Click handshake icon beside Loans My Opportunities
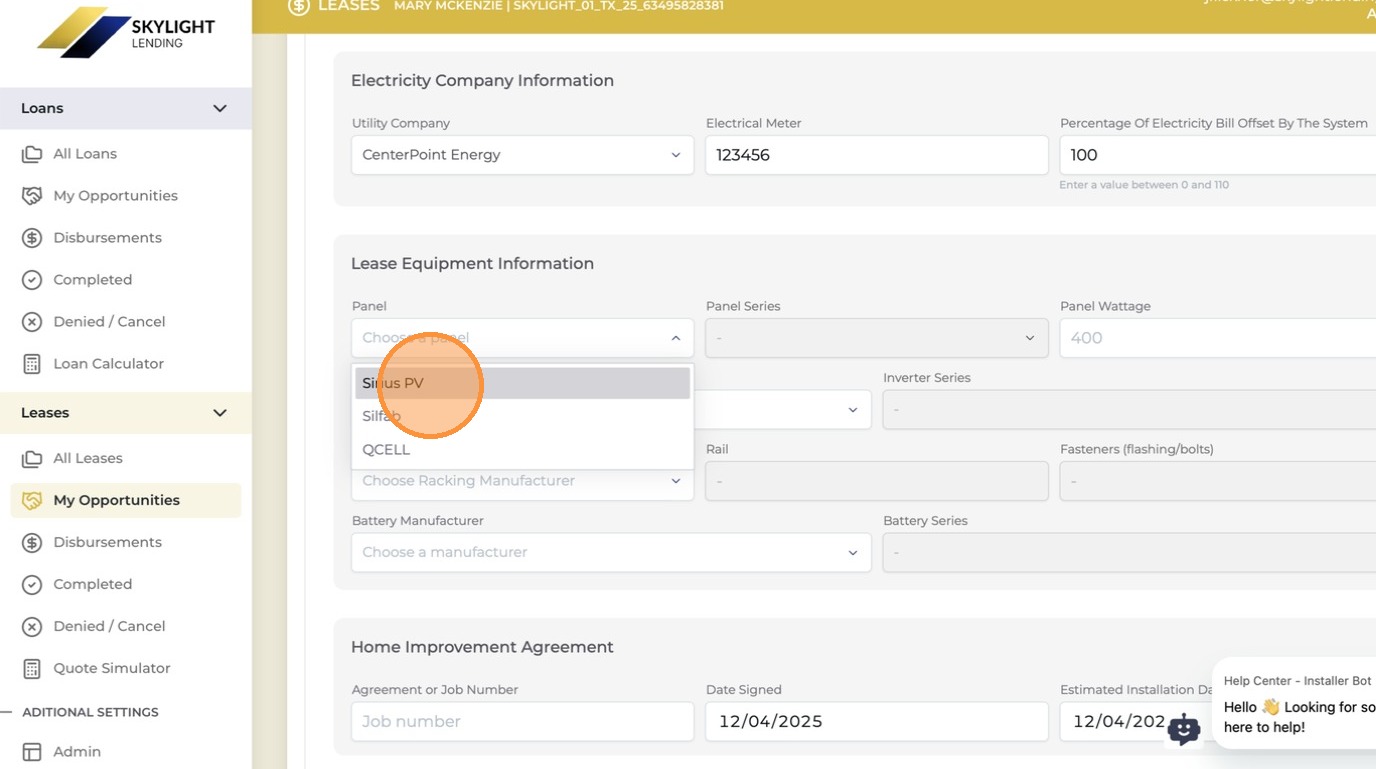 tap(32, 196)
